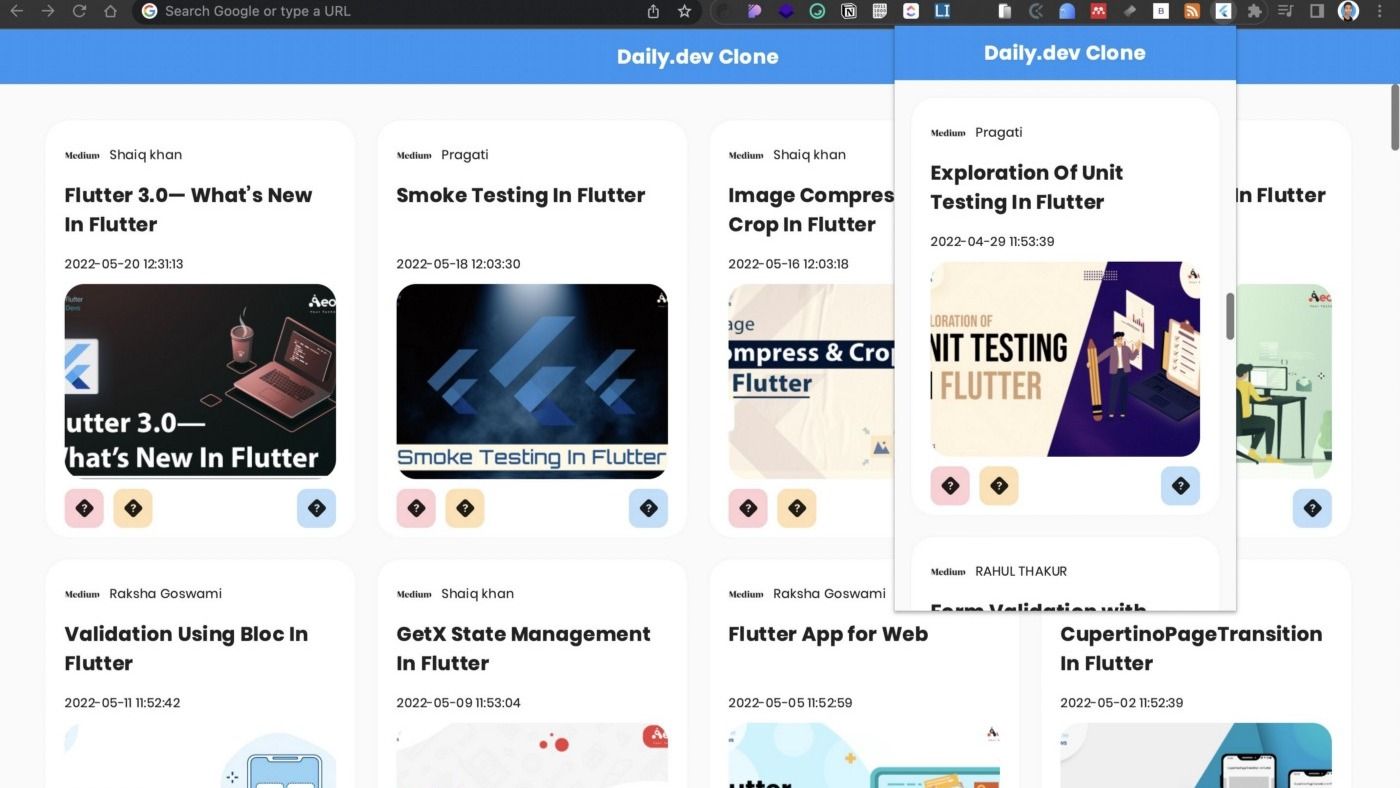
Task: Click the Bitwarden extension icon
Action: tap(1160, 11)
